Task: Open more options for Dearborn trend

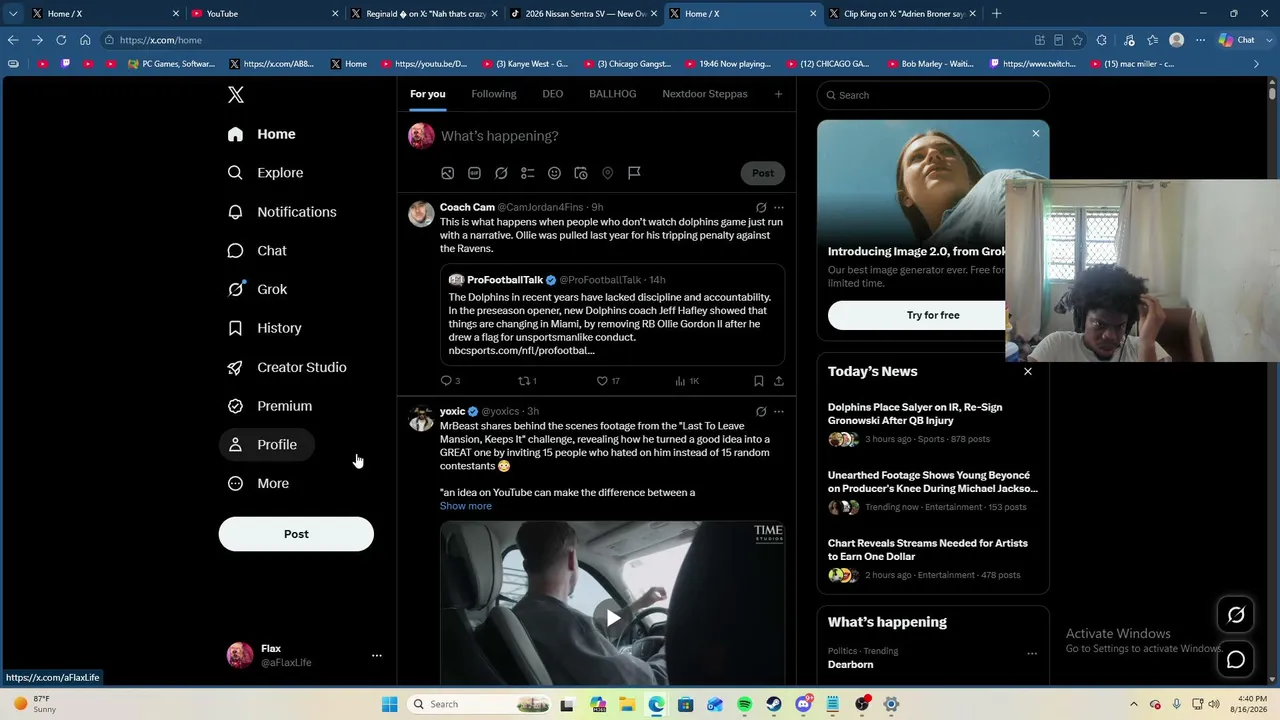Action: (1032, 654)
